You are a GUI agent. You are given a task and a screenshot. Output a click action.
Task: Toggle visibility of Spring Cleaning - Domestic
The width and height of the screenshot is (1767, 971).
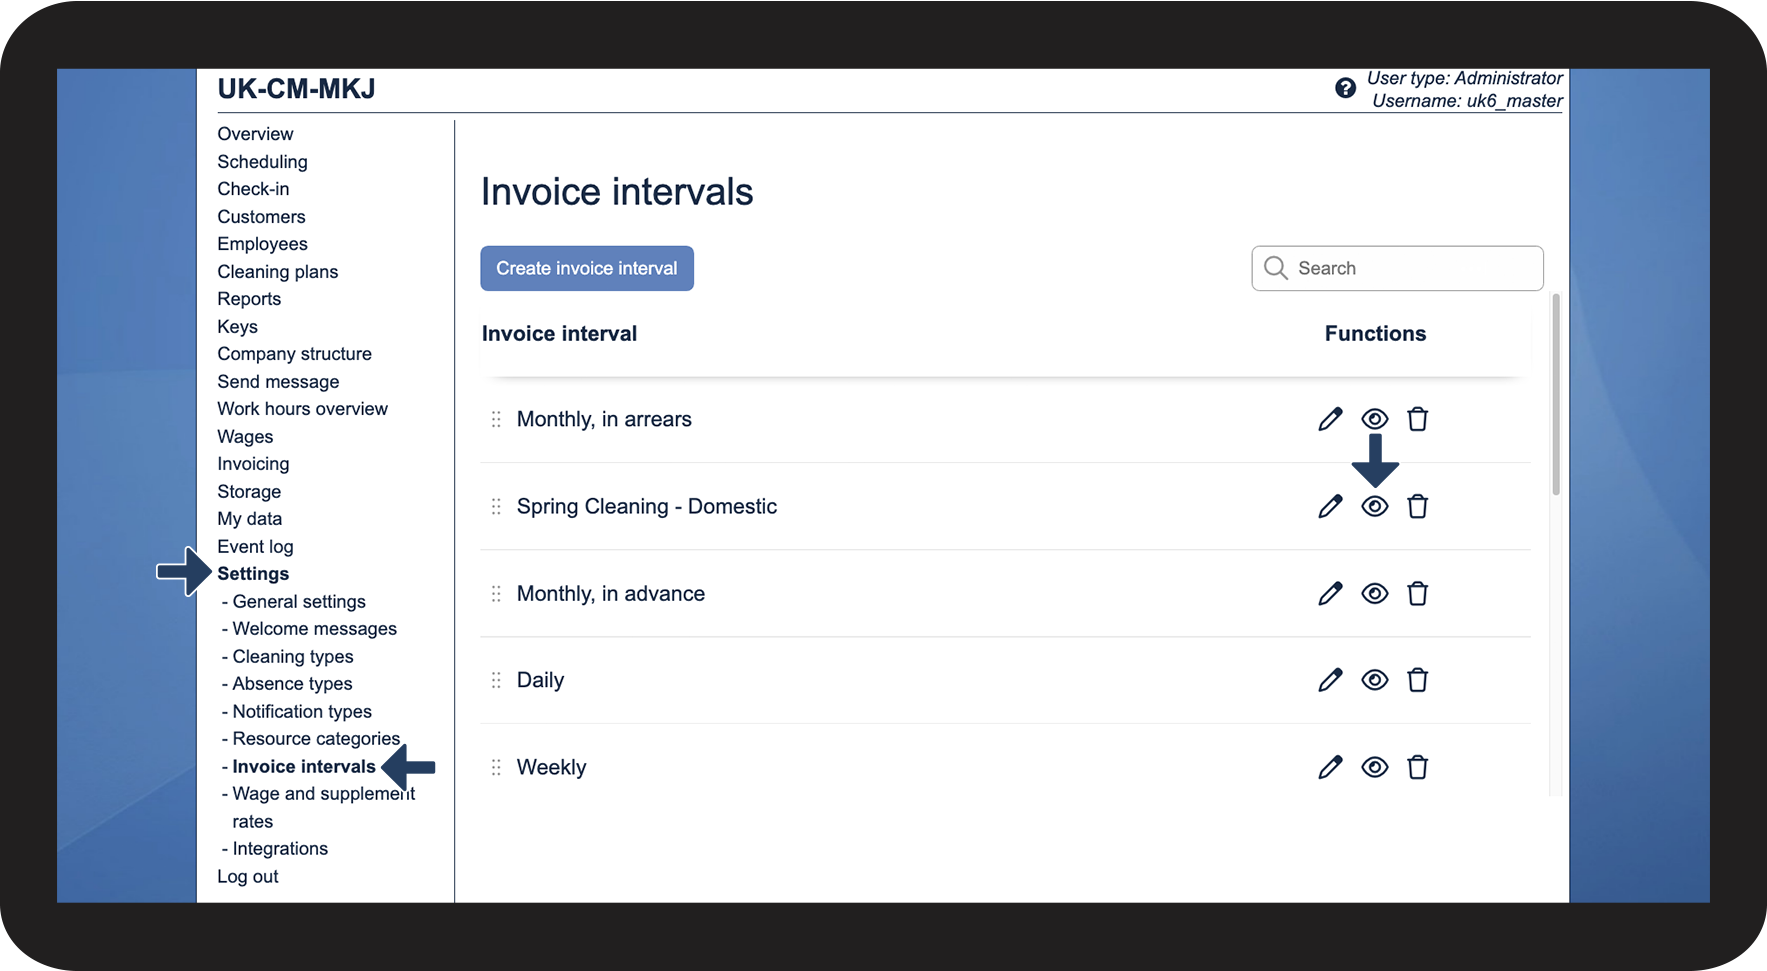(1375, 507)
